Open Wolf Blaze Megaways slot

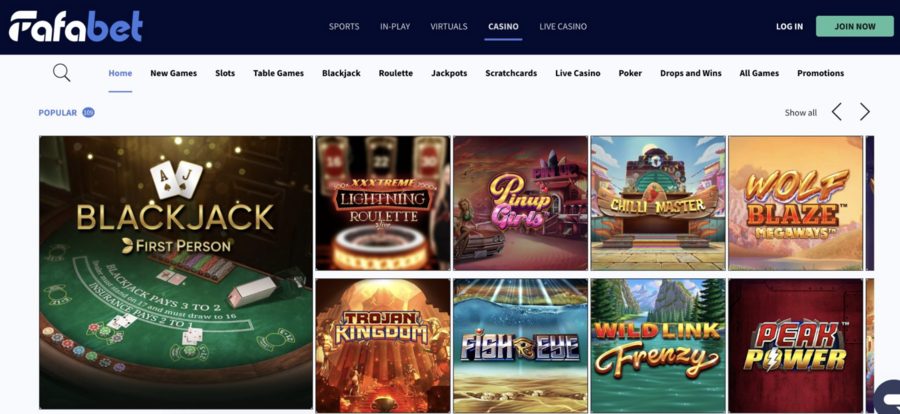click(796, 203)
